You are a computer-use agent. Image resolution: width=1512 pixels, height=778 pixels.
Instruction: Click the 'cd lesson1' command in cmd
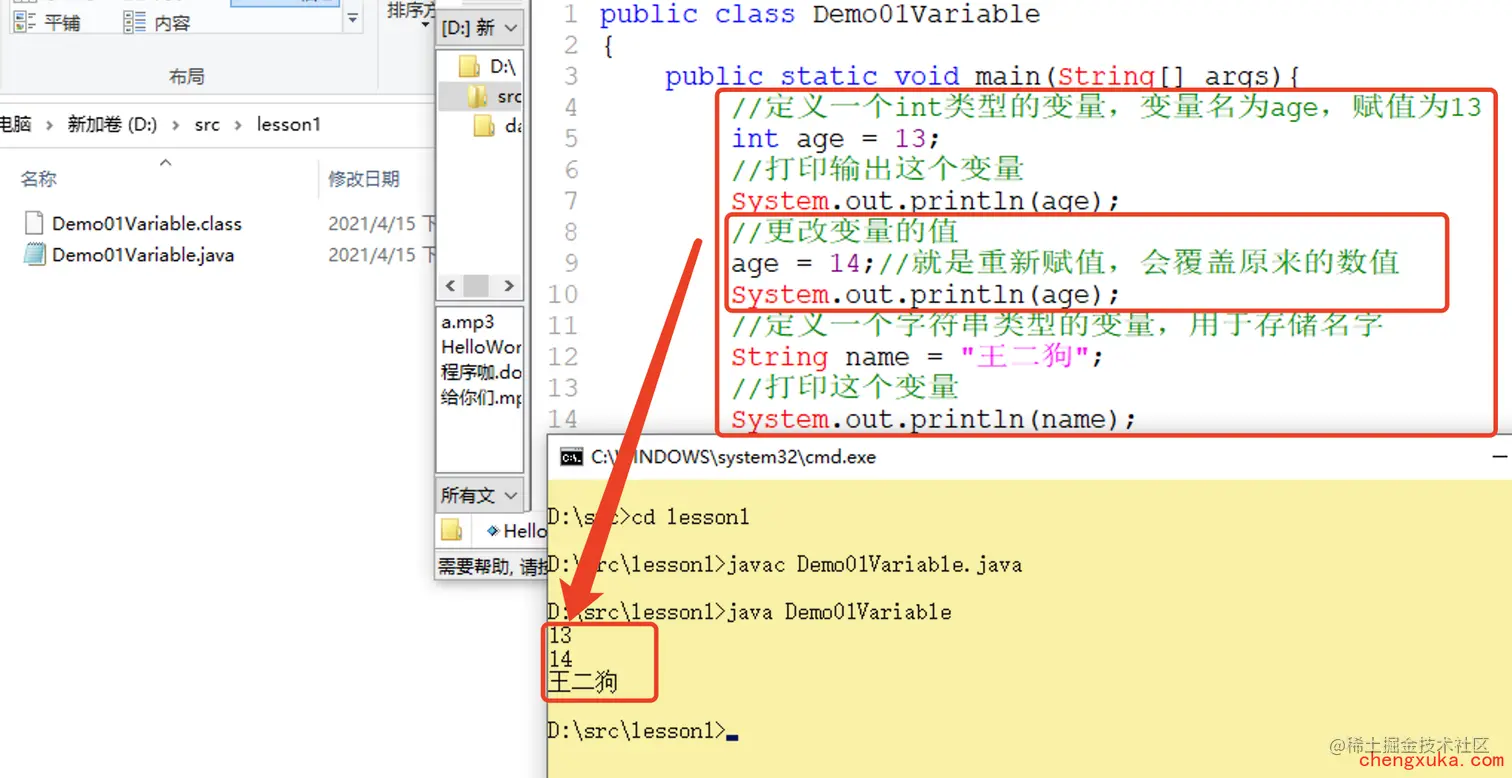[x=692, y=517]
